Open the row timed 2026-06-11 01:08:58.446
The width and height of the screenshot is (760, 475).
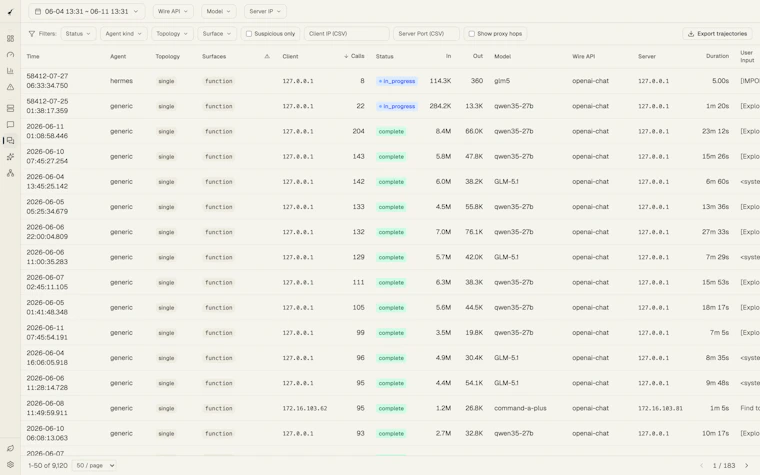point(390,131)
